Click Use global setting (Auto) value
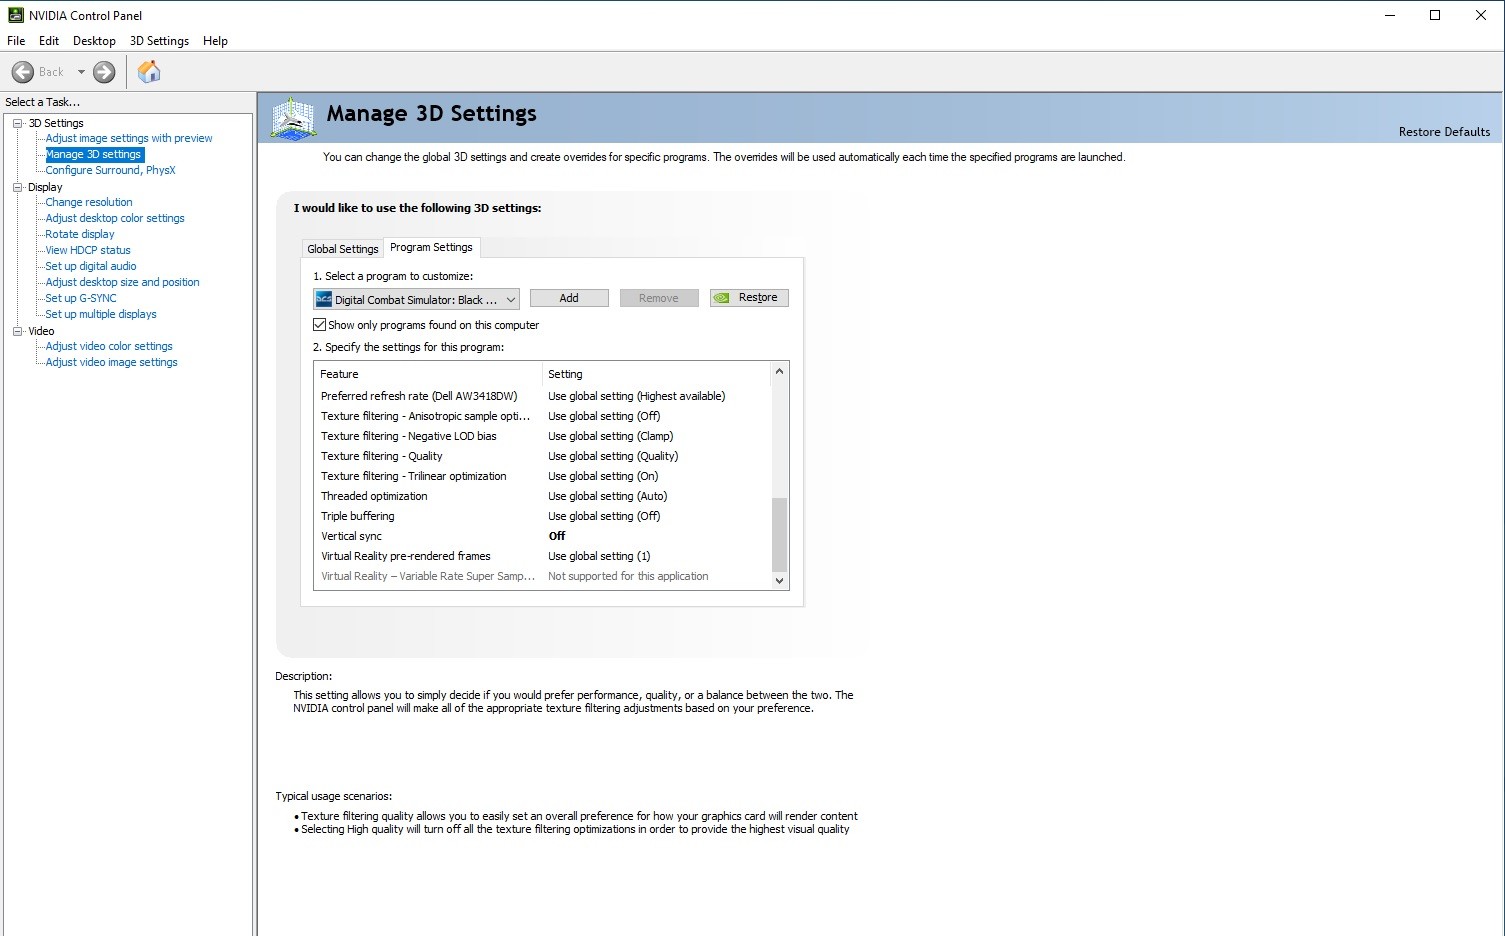The height and width of the screenshot is (936, 1505). [608, 496]
